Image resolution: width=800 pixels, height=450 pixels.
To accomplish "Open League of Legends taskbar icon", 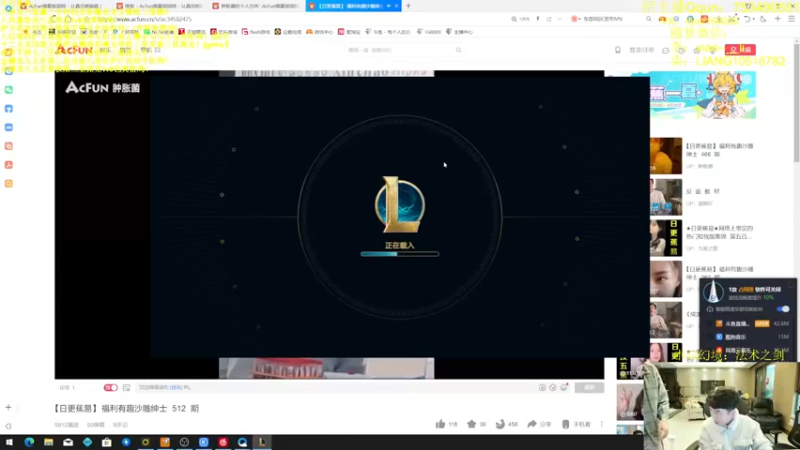I will coord(262,442).
